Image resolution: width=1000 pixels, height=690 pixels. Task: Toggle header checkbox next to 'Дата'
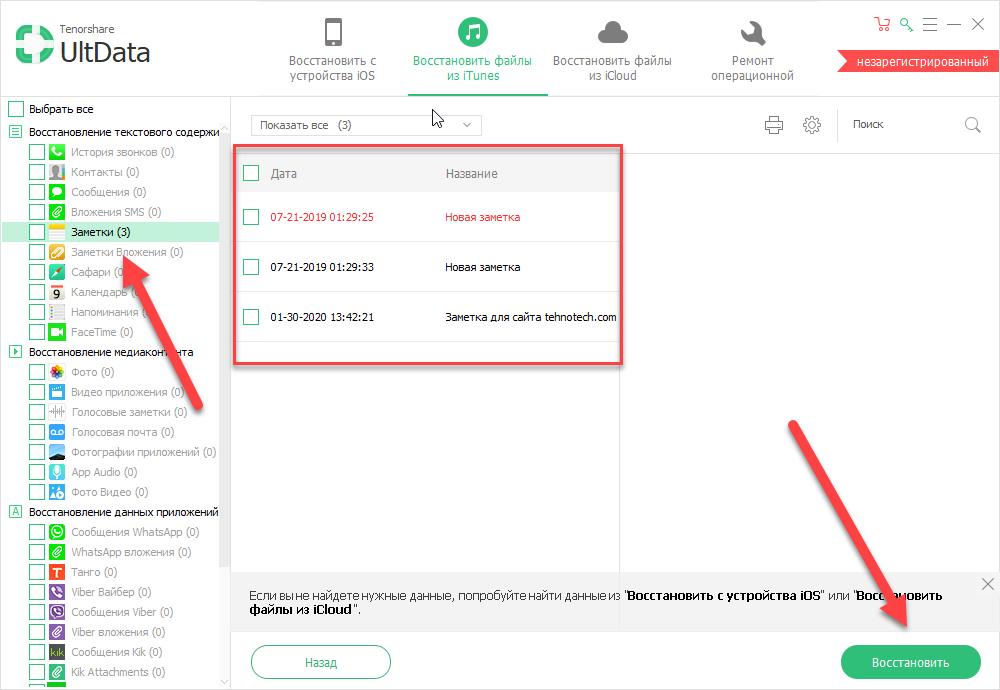(251, 173)
